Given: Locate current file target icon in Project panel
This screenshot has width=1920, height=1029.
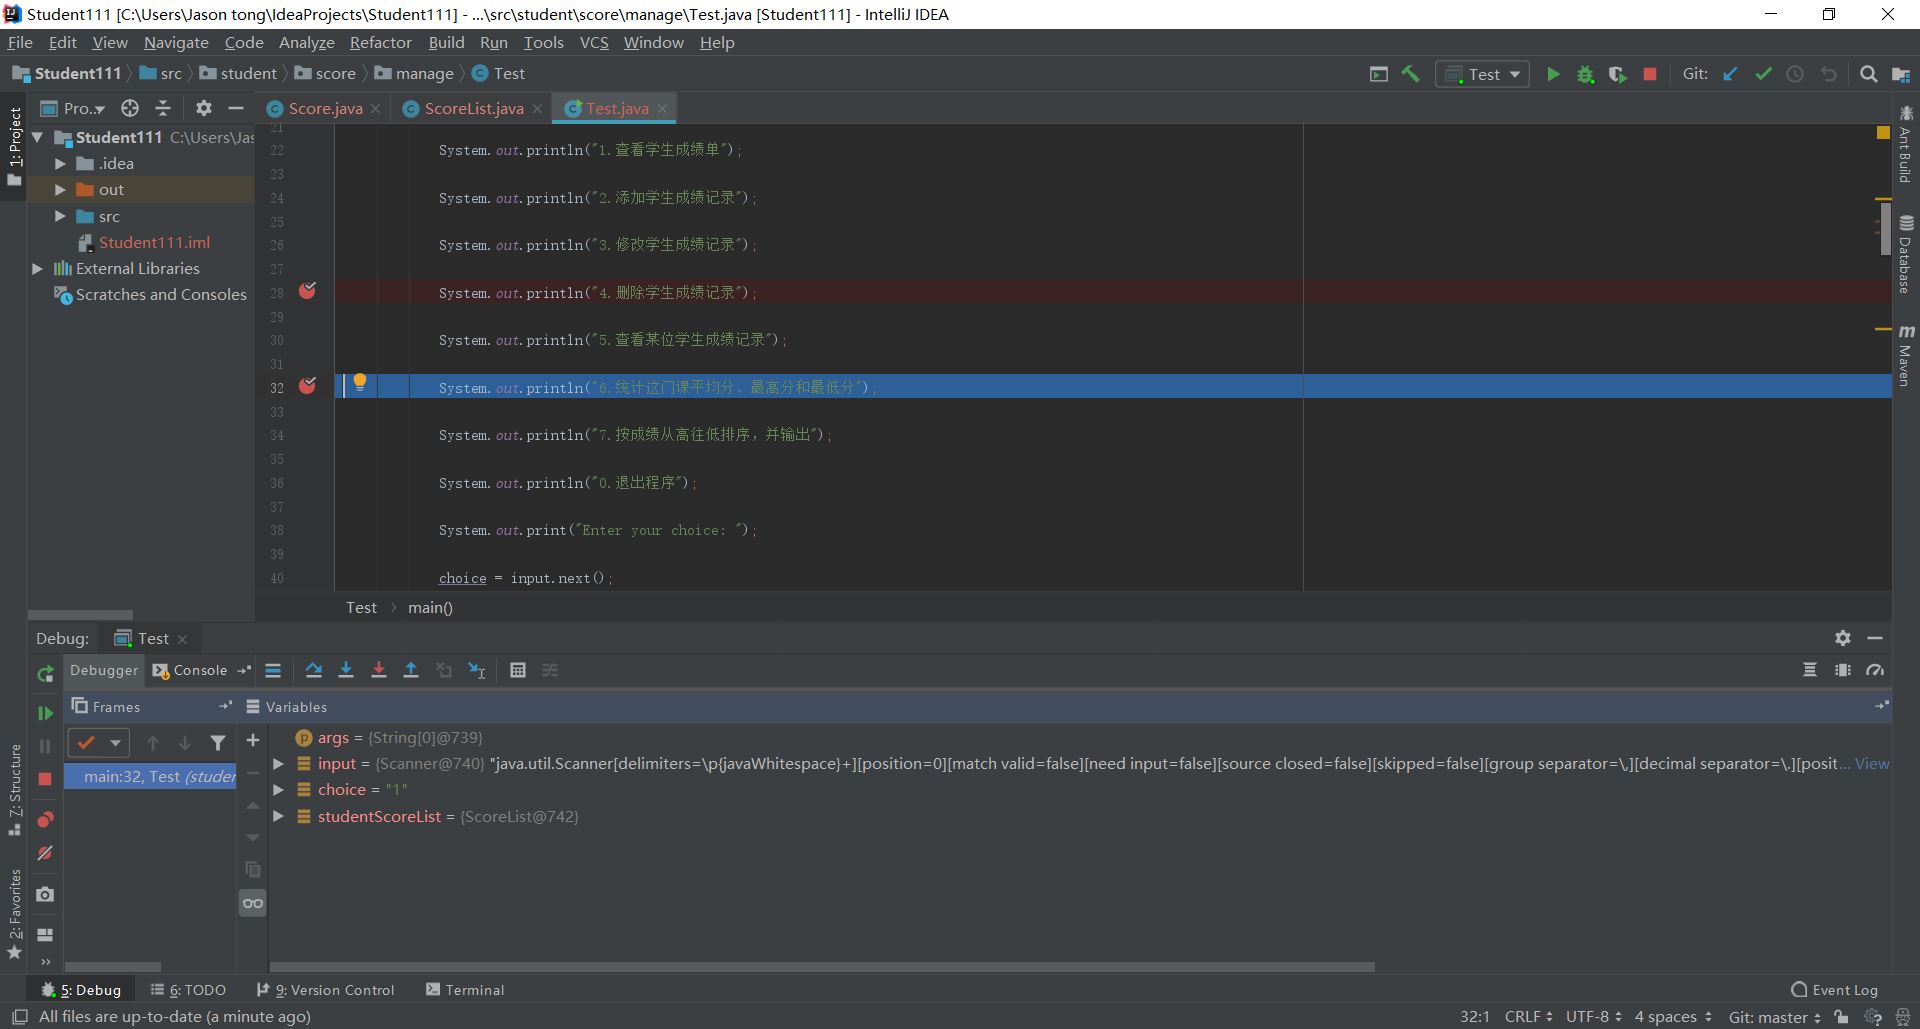Looking at the screenshot, I should pos(130,108).
